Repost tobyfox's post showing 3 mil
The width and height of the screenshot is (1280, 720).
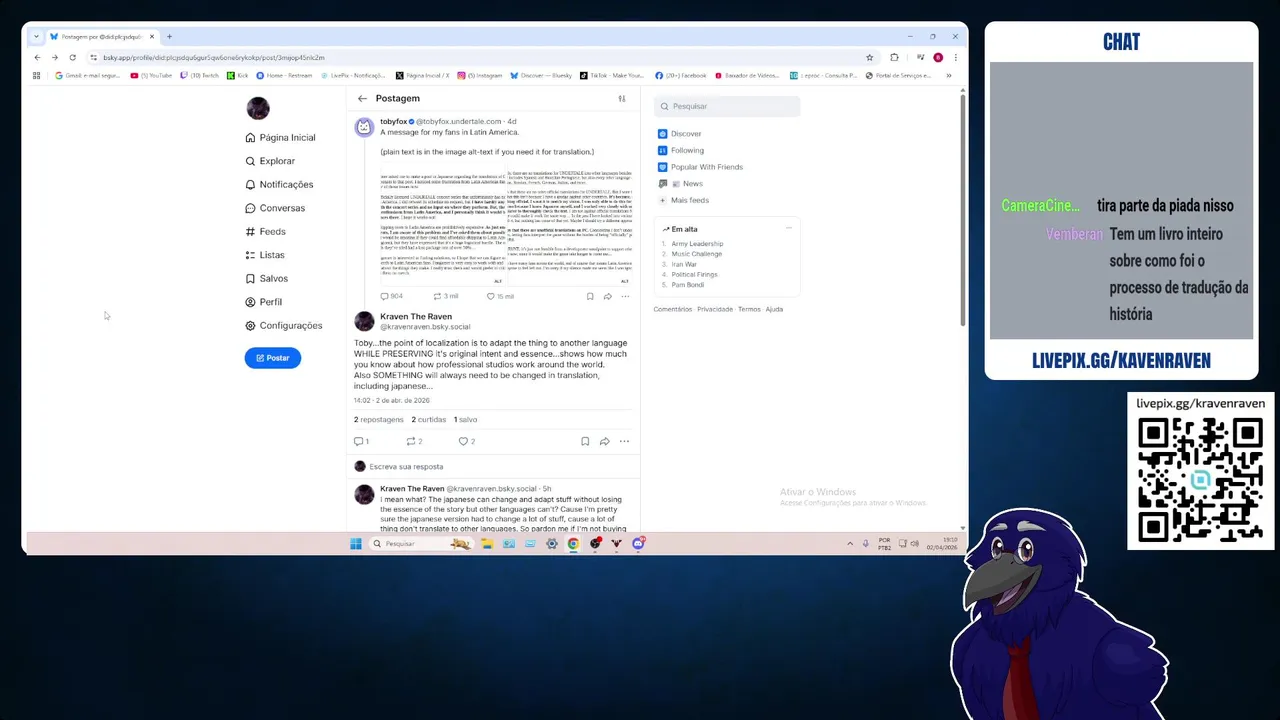[445, 296]
